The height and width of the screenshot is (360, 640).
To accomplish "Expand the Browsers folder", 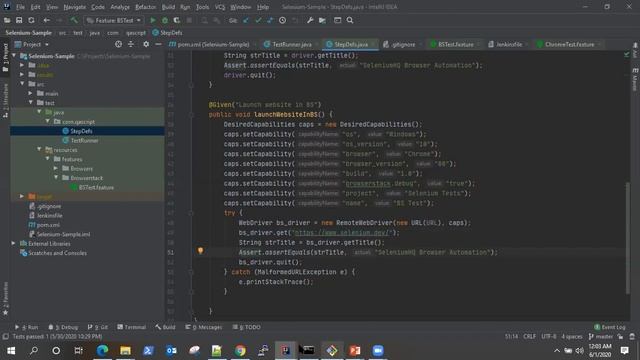I will pos(56,168).
